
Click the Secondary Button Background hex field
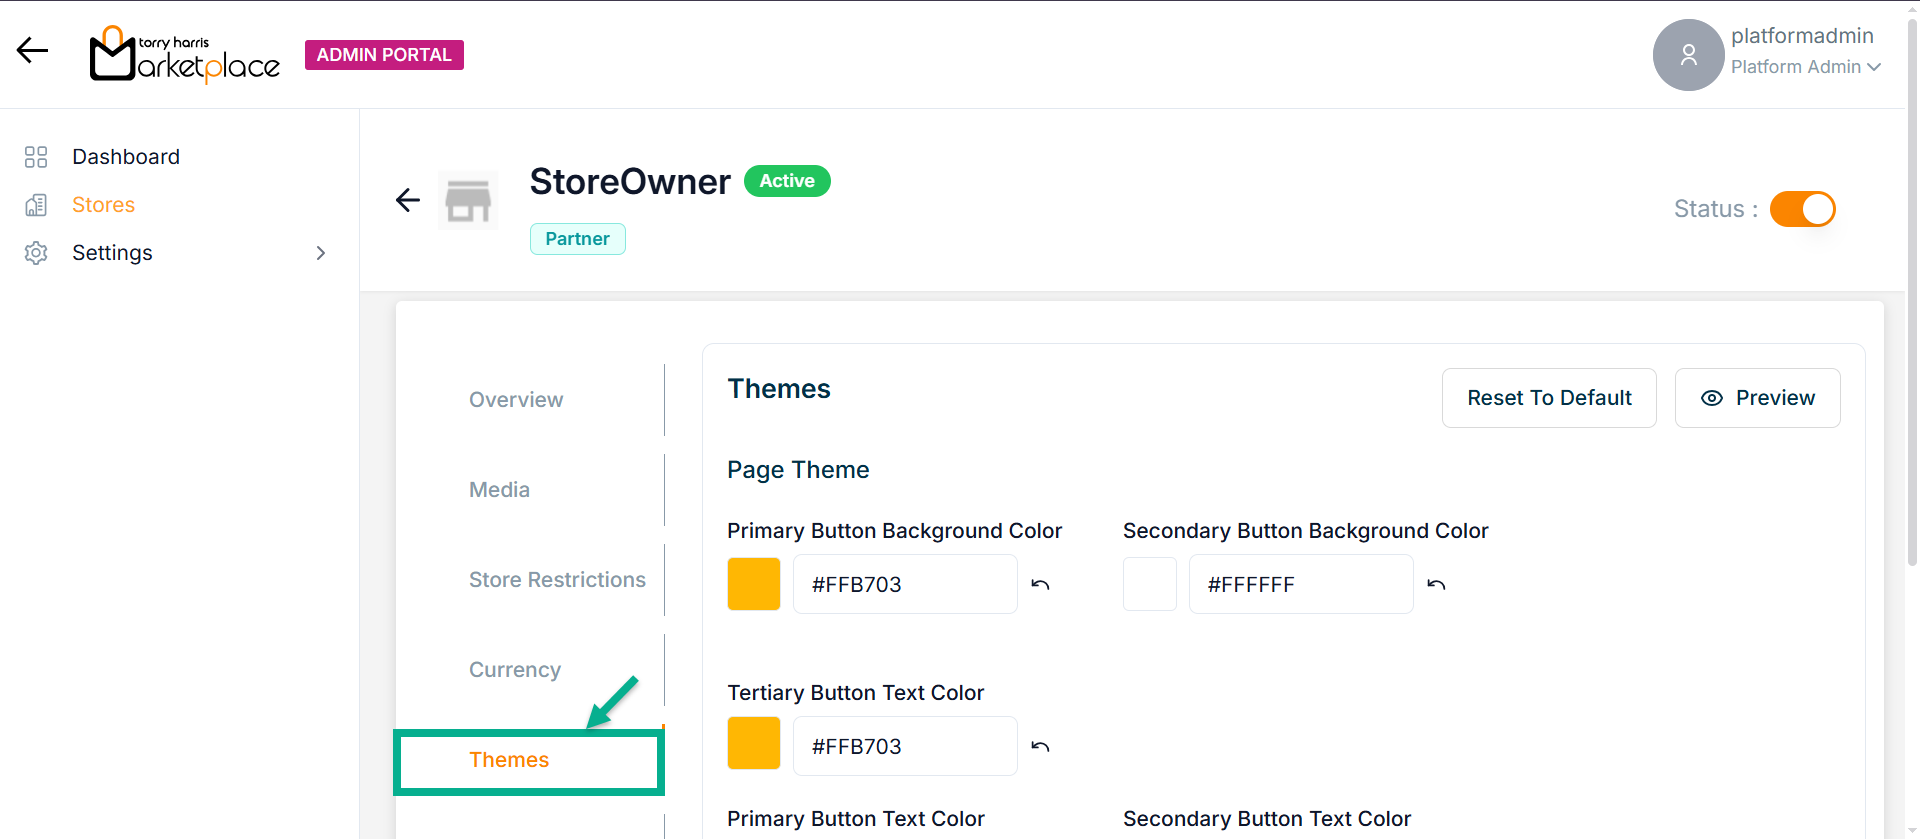click(1300, 584)
